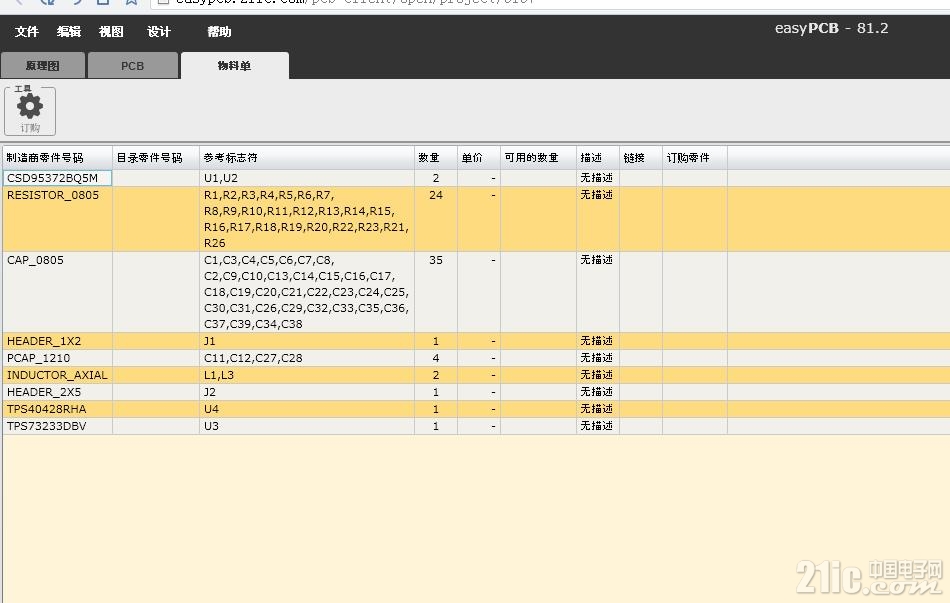
Task: Sort by 数量 column header
Action: 436,158
